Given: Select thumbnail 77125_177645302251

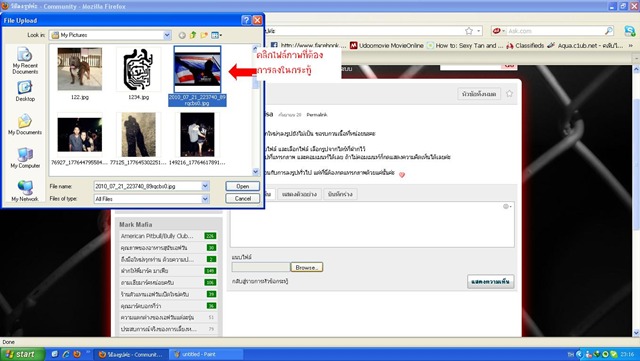Looking at the screenshot, I should tap(138, 135).
